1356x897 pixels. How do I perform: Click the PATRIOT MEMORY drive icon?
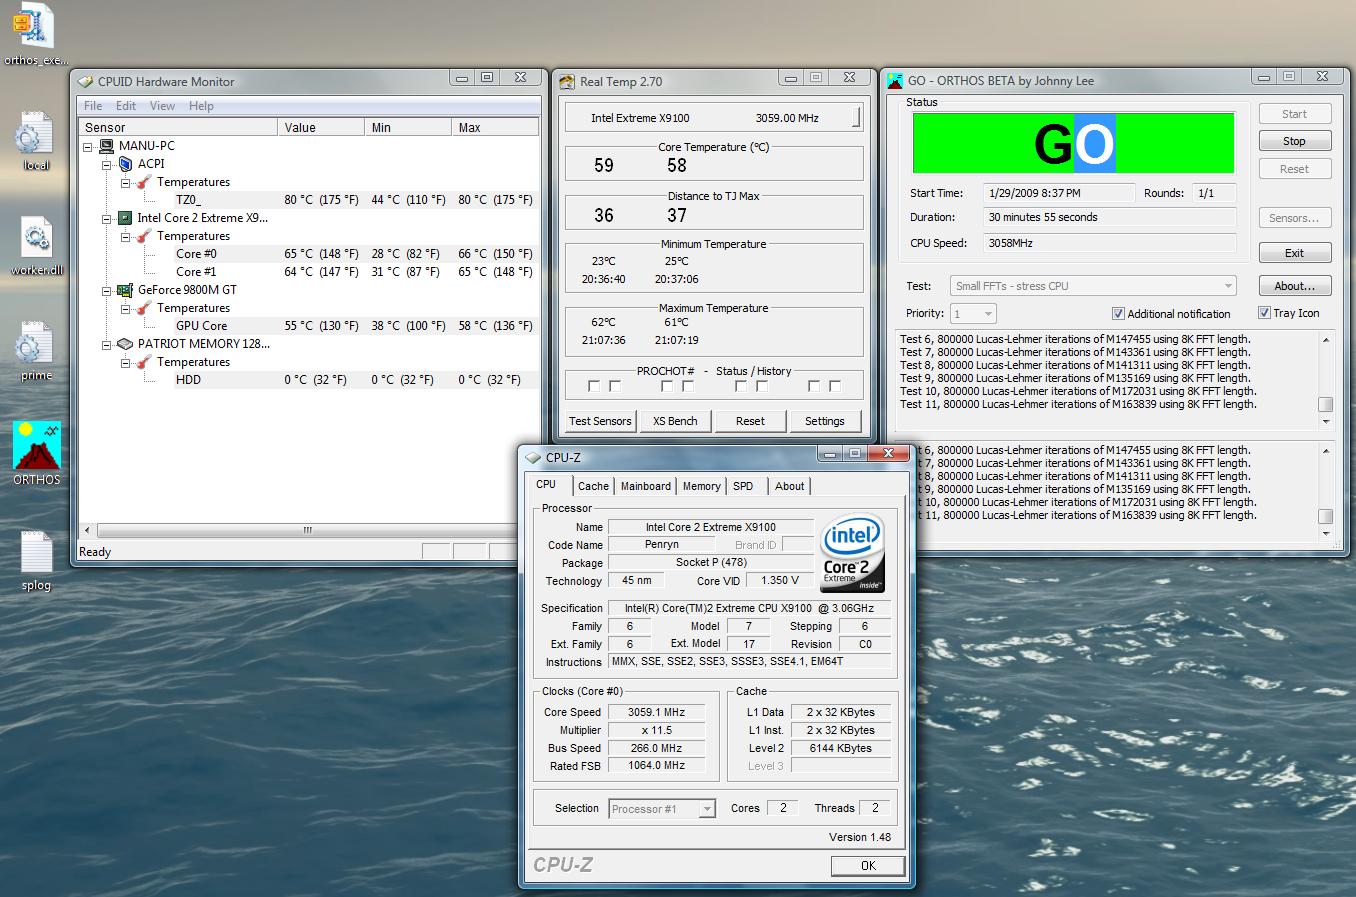pyautogui.click(x=125, y=344)
